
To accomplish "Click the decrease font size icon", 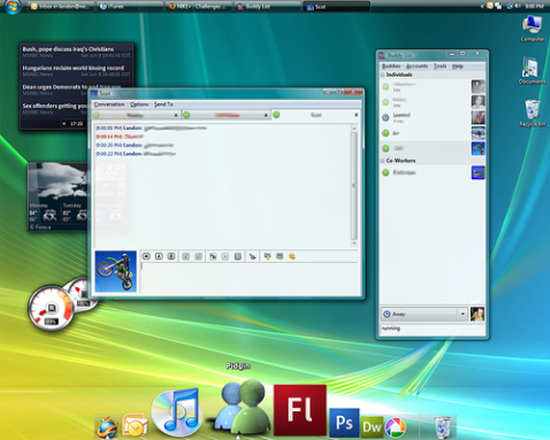I will tap(198, 256).
